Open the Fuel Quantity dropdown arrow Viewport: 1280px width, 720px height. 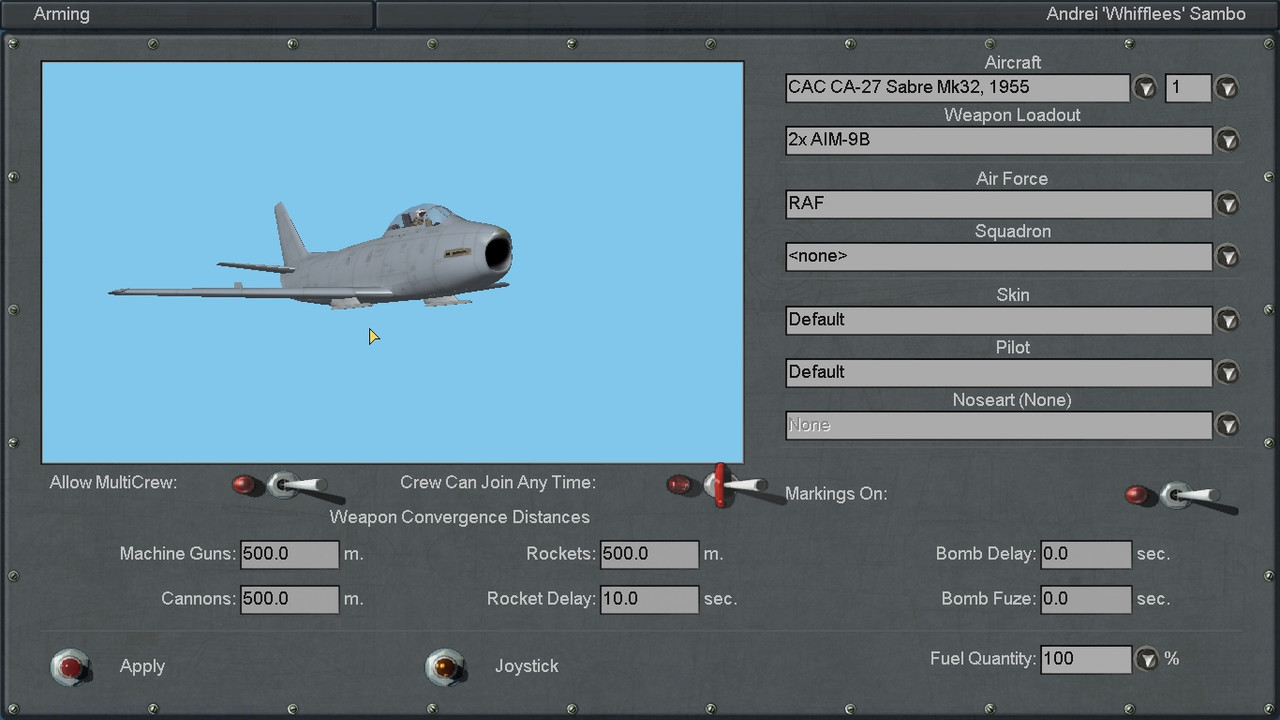(x=1146, y=659)
